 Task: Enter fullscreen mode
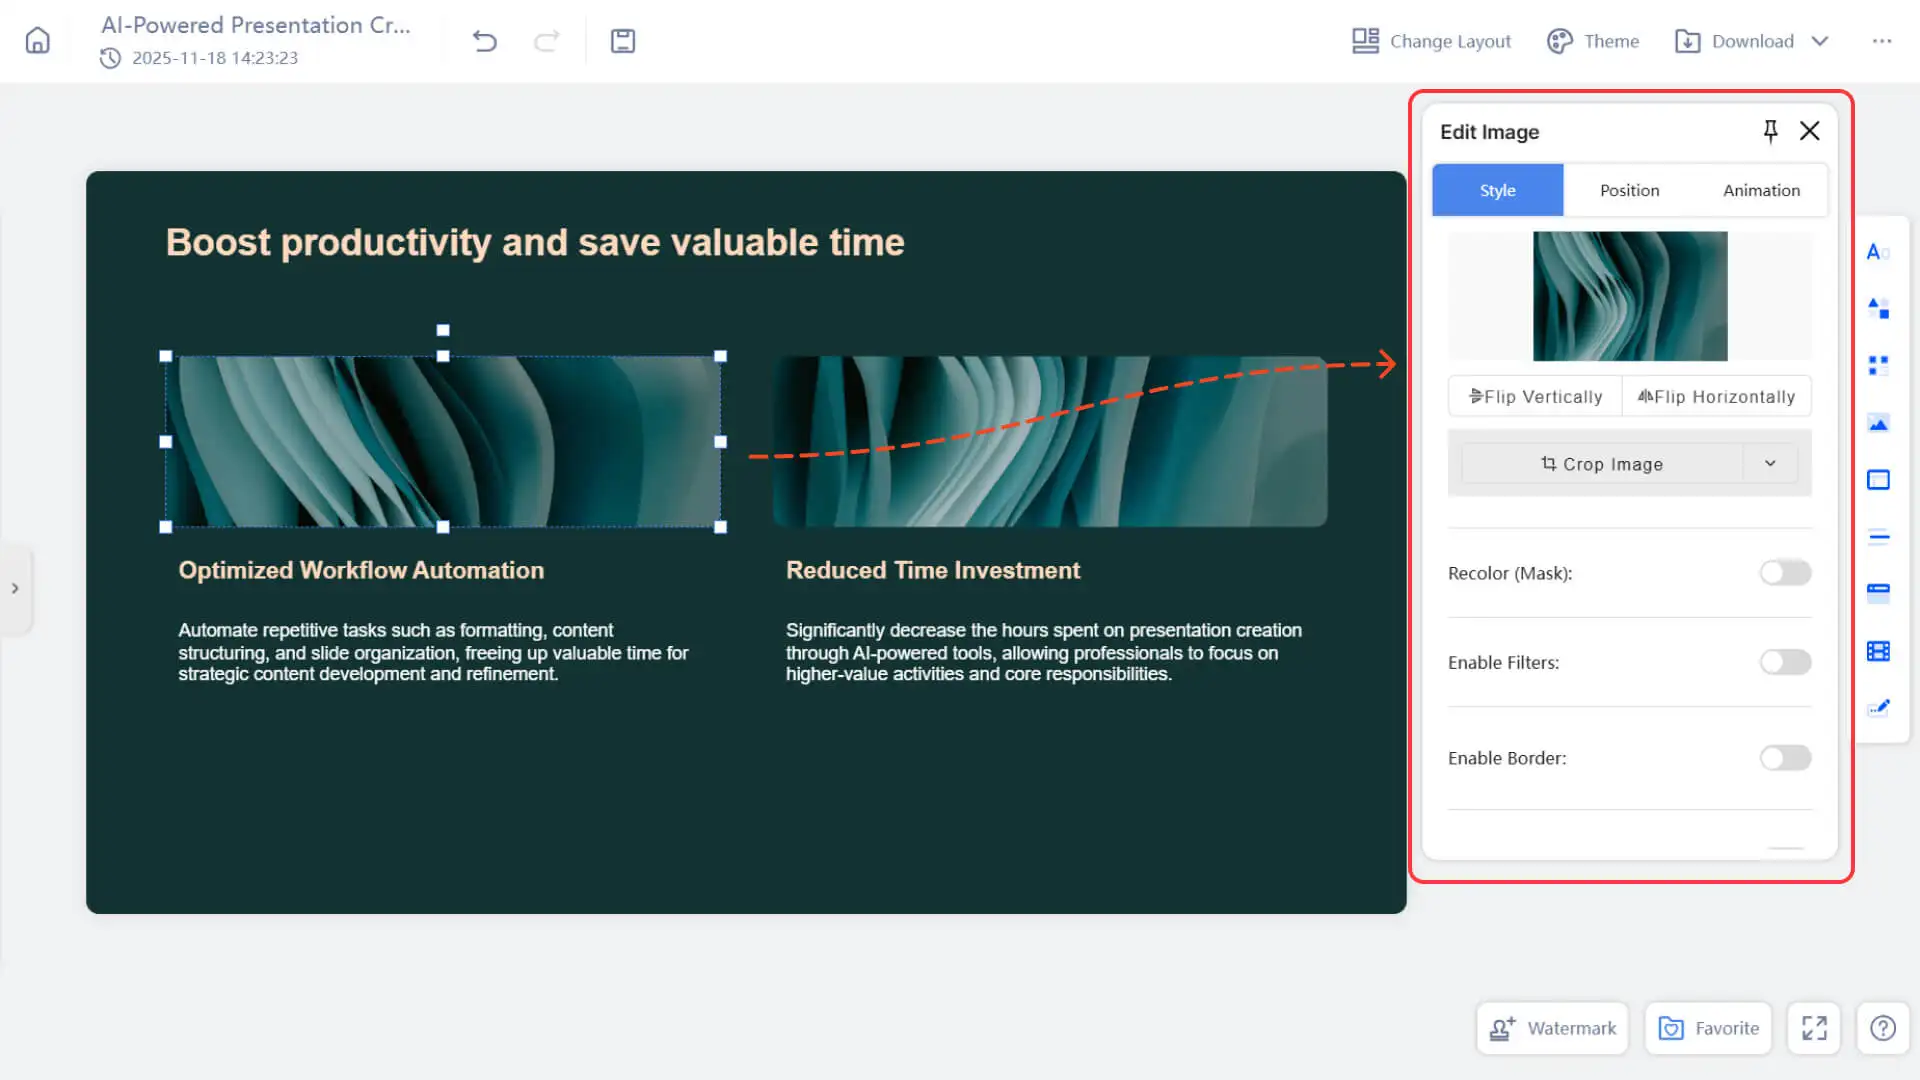tap(1814, 1028)
